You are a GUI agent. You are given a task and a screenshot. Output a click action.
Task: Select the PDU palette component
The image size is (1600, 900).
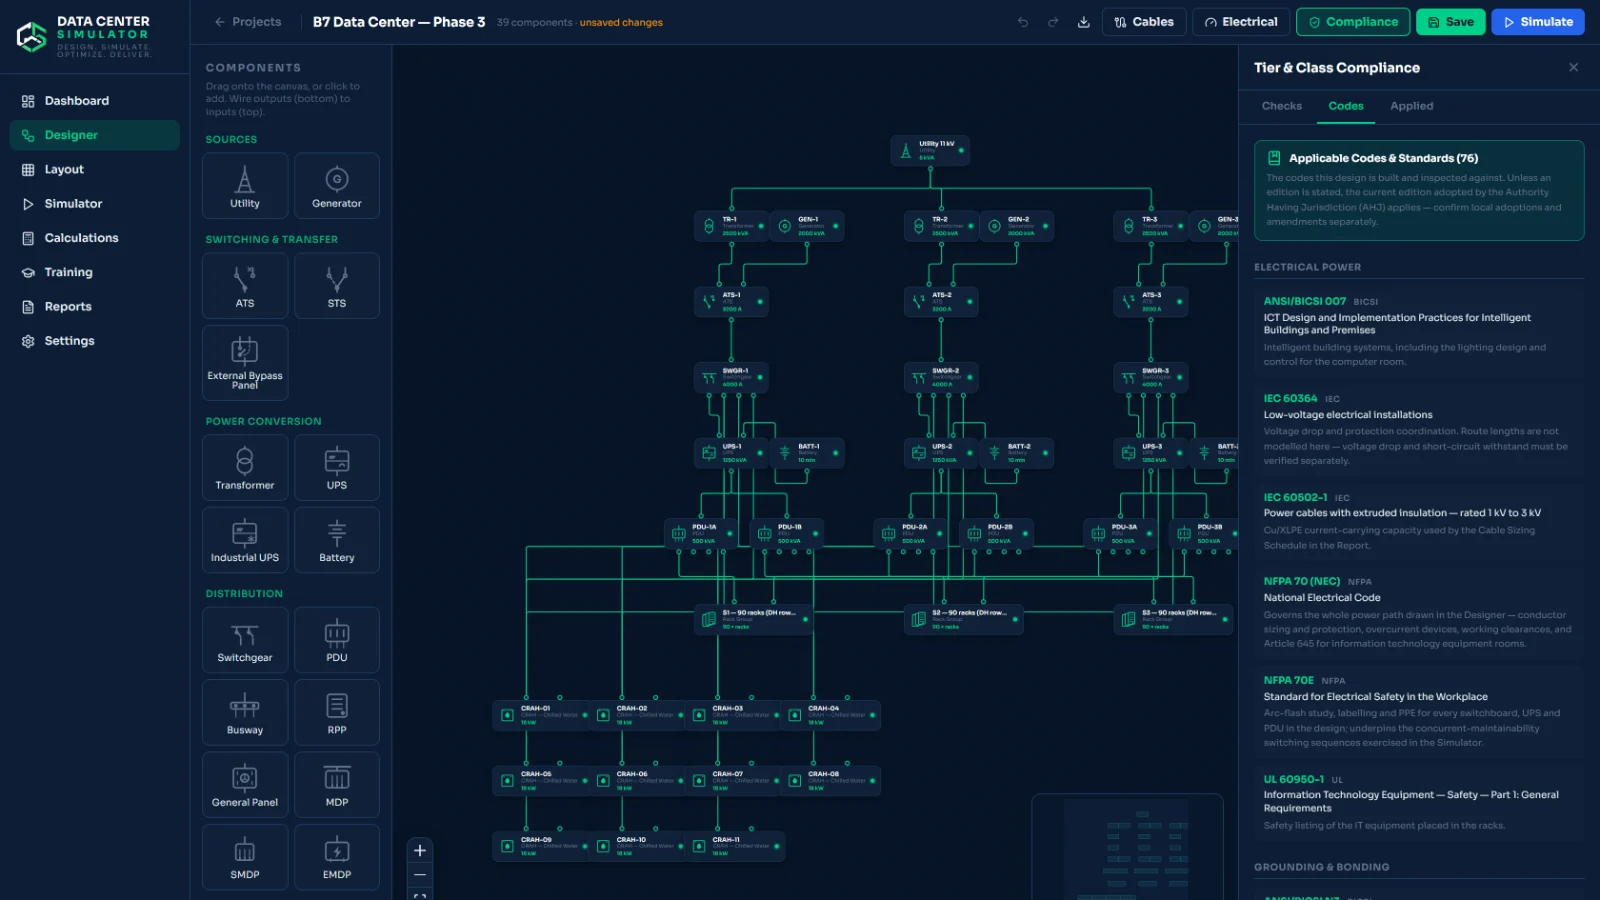[x=337, y=640]
